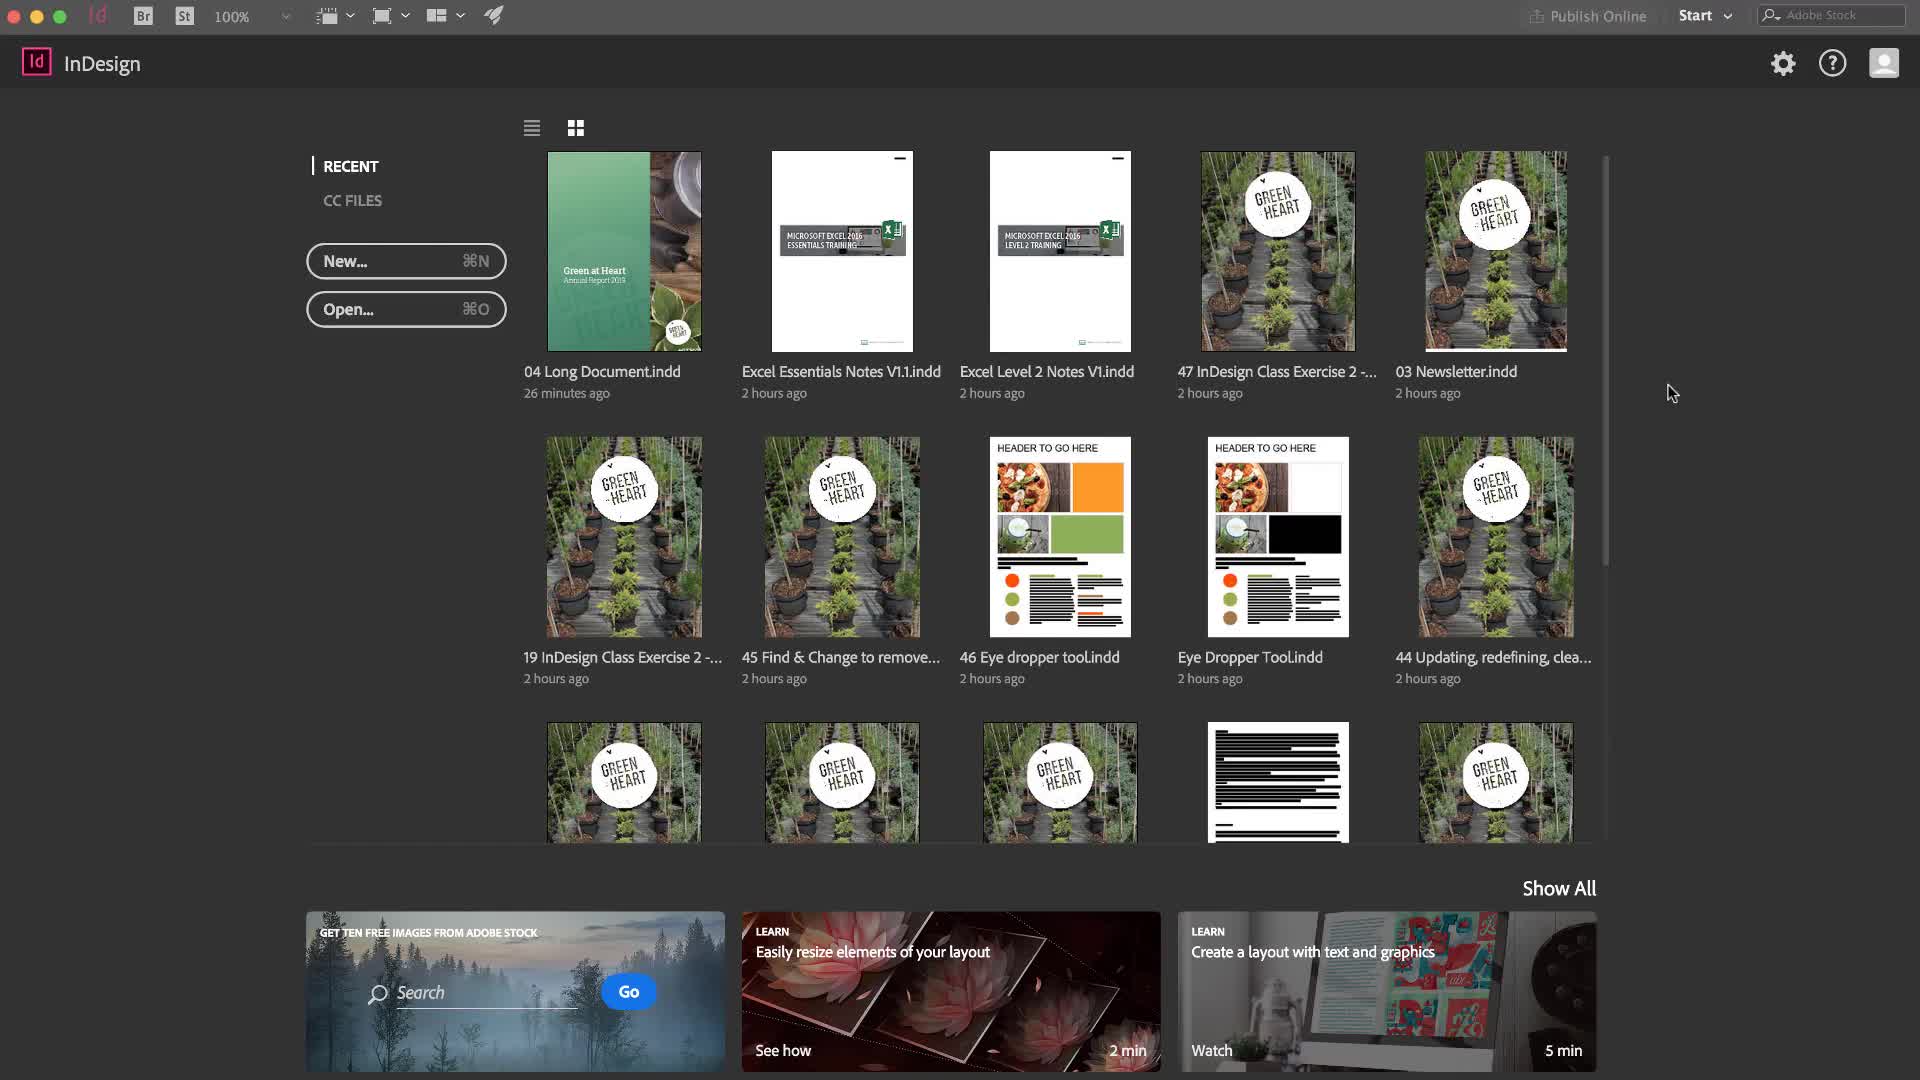
Task: Open Adobe Stock via St icon
Action: [x=184, y=16]
